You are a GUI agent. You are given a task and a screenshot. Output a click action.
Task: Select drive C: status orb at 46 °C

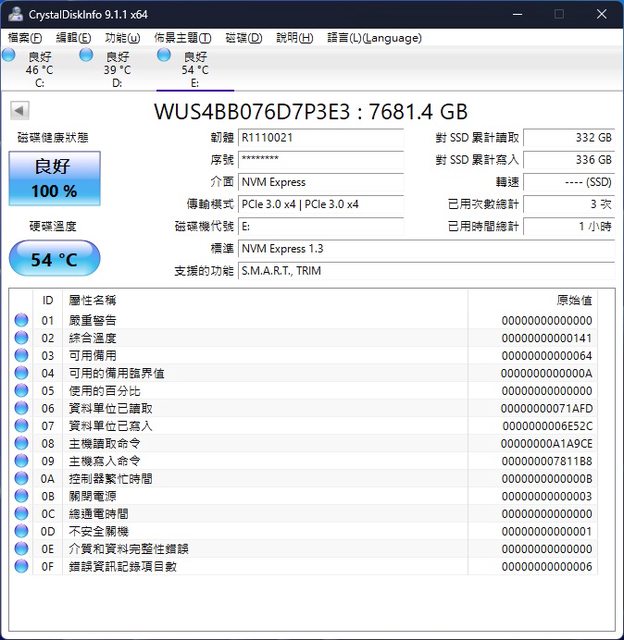point(9,56)
